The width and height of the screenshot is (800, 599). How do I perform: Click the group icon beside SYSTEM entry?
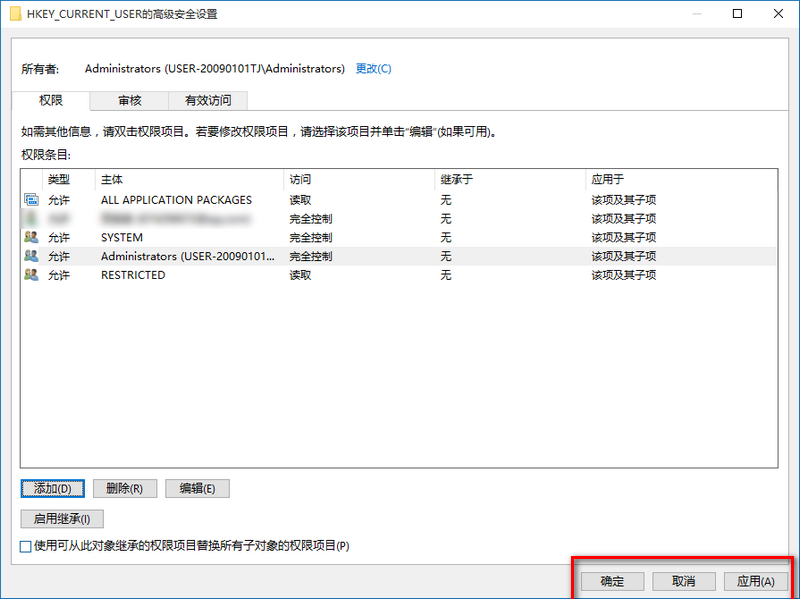31,237
